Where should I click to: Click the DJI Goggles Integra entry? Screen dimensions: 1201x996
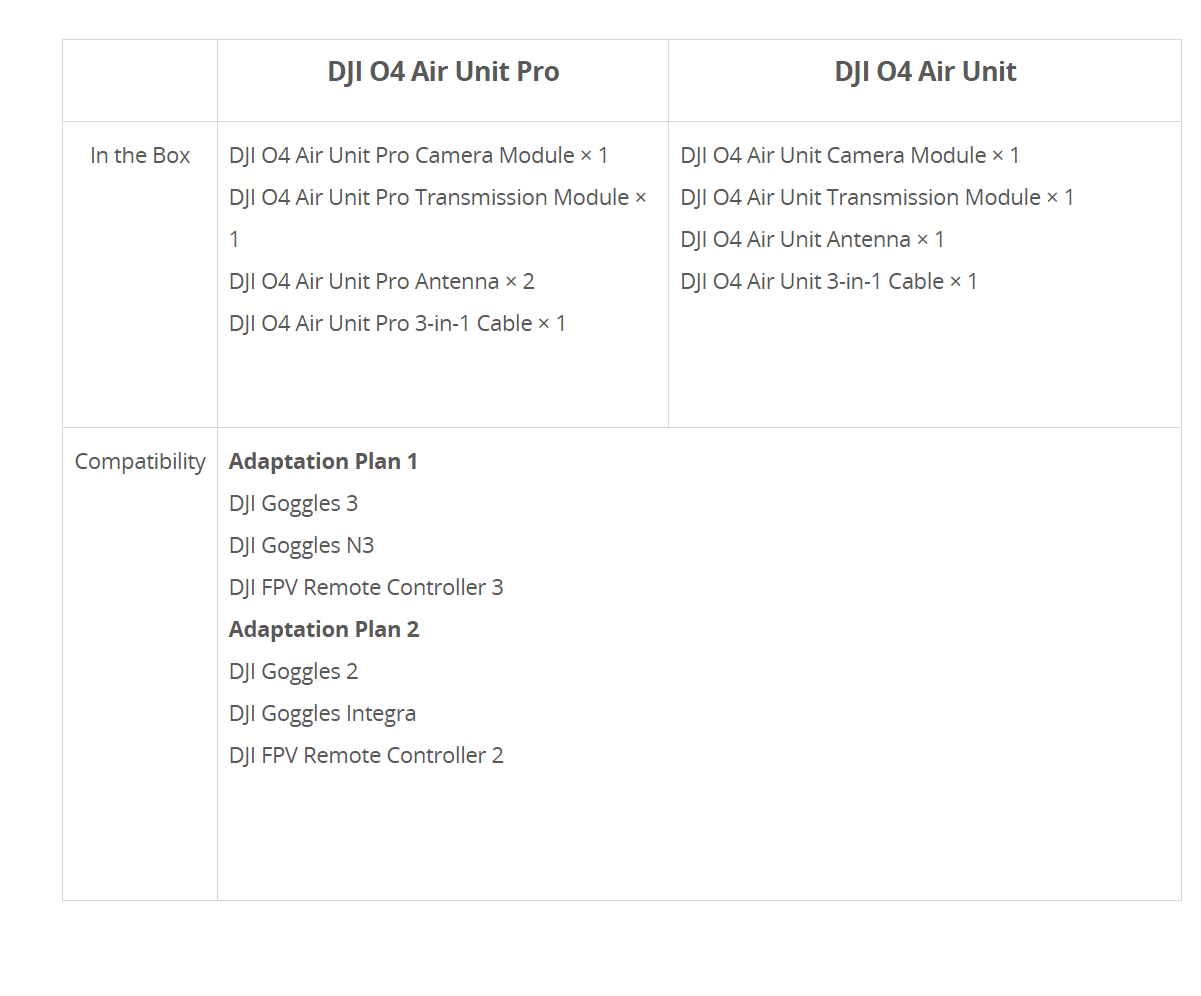click(x=322, y=714)
